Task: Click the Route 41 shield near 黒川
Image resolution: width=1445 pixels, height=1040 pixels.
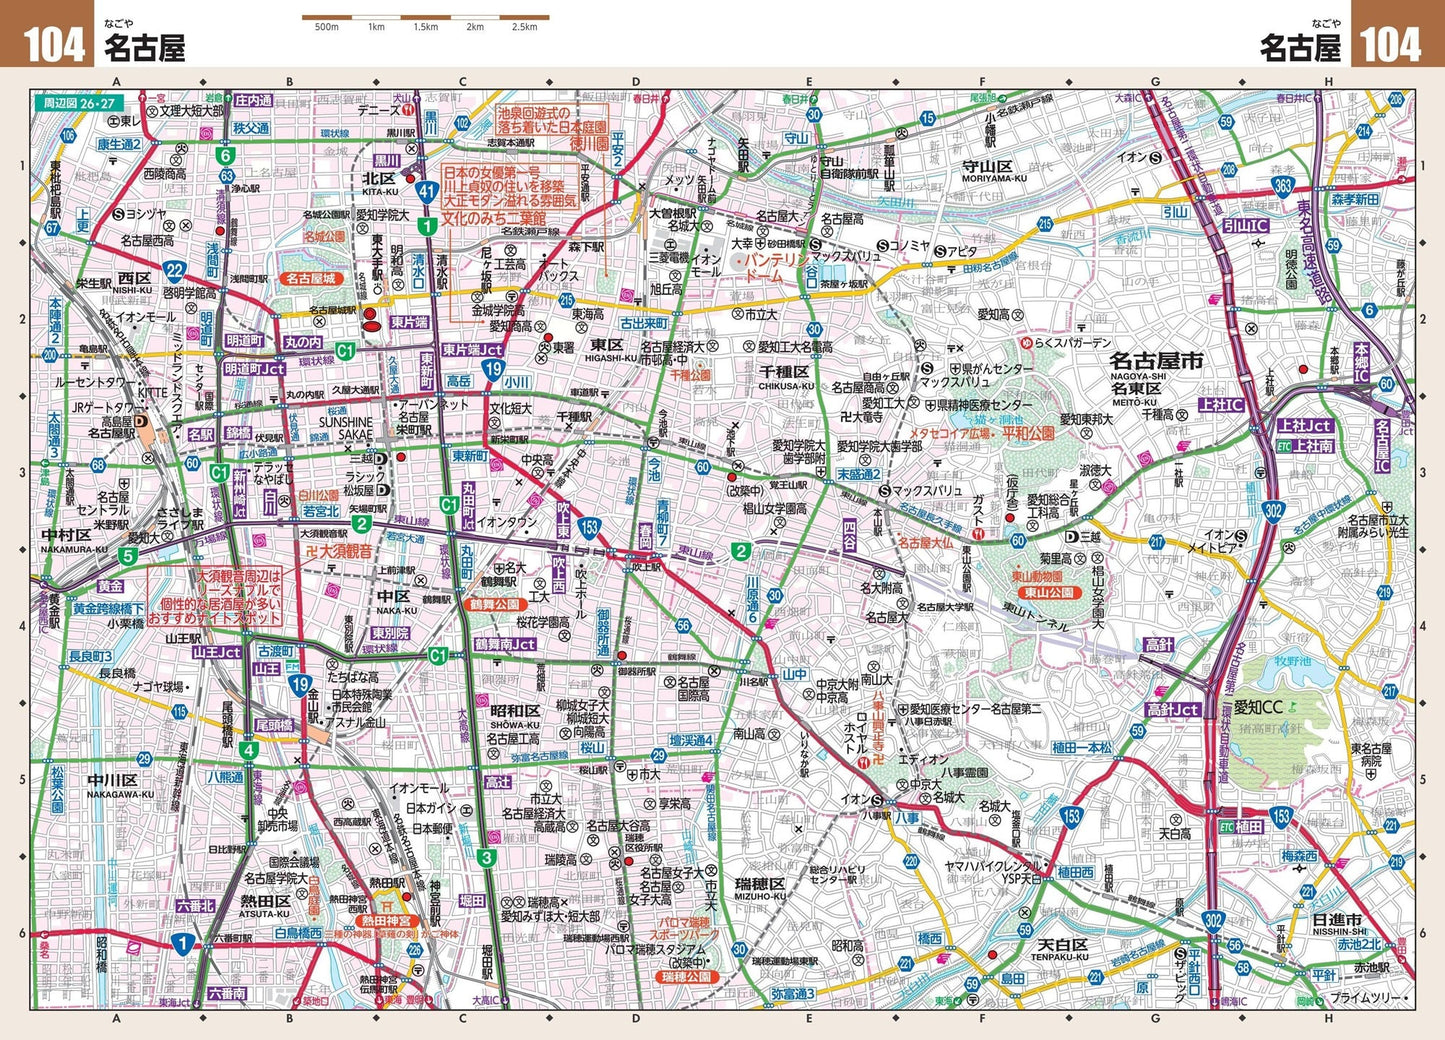Action: click(x=427, y=191)
